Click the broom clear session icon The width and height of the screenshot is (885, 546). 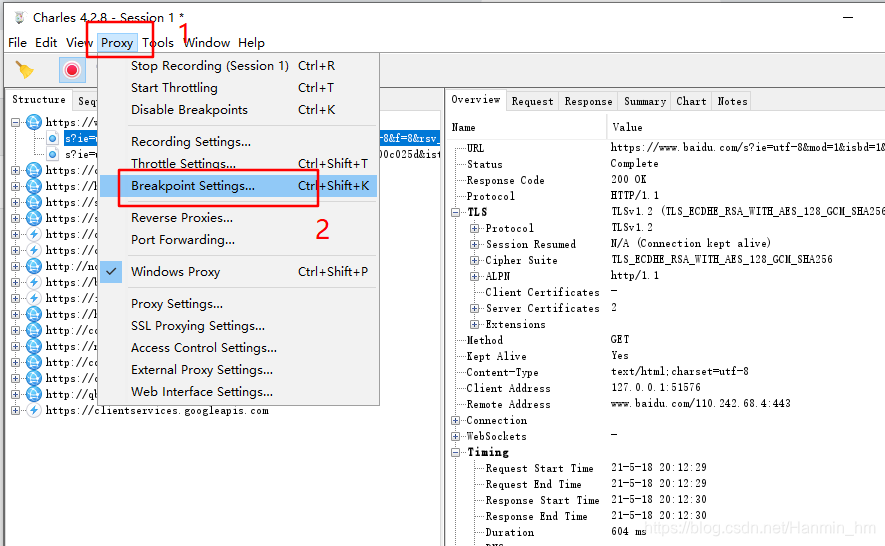pos(24,69)
